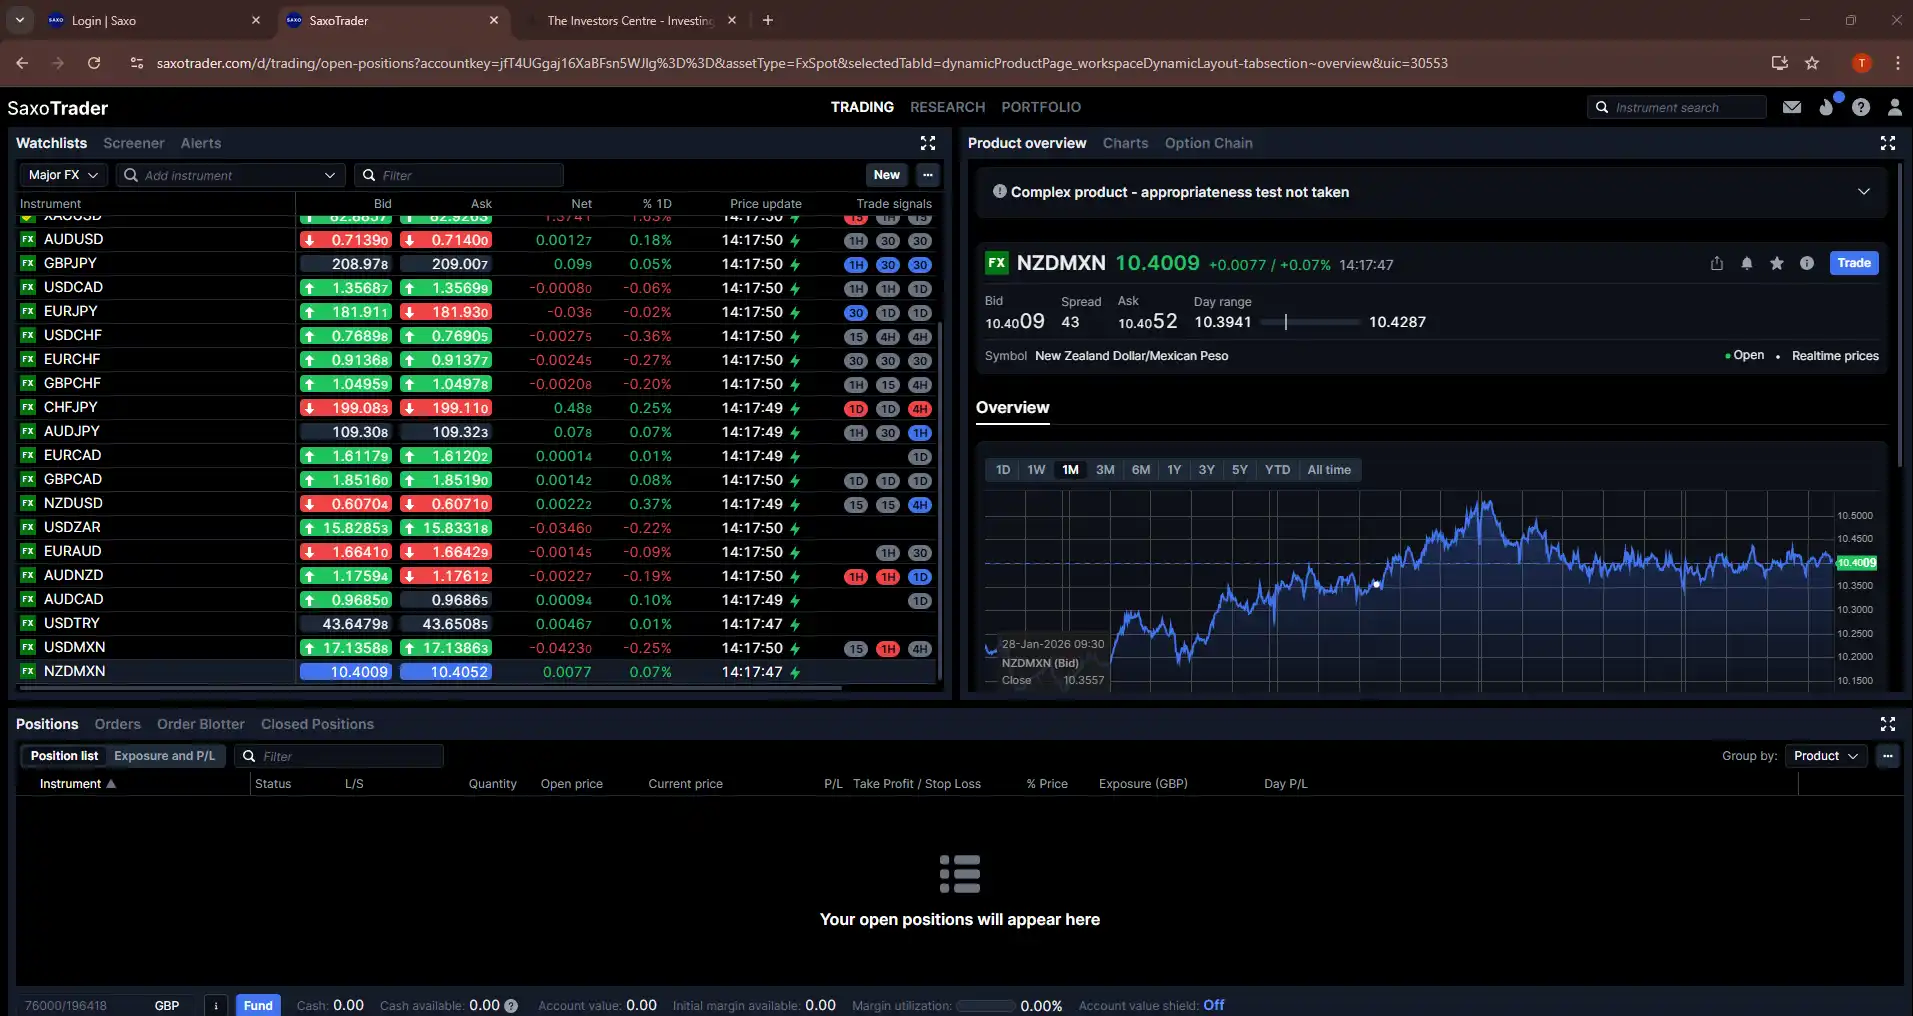
Task: Switch to Exposure and P/L view
Action: tap(164, 756)
